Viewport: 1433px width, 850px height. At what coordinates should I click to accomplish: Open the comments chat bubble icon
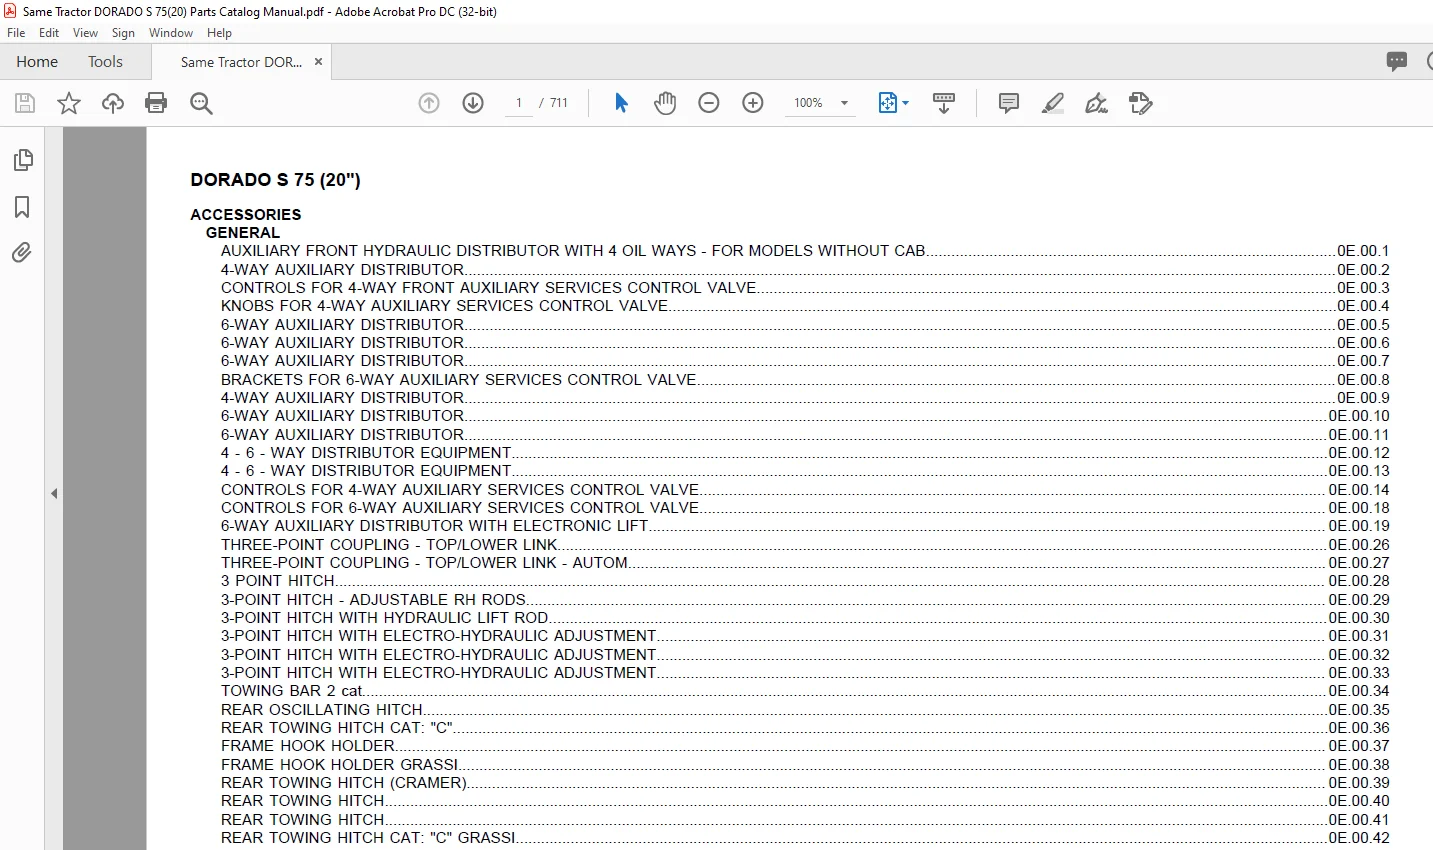point(1397,62)
